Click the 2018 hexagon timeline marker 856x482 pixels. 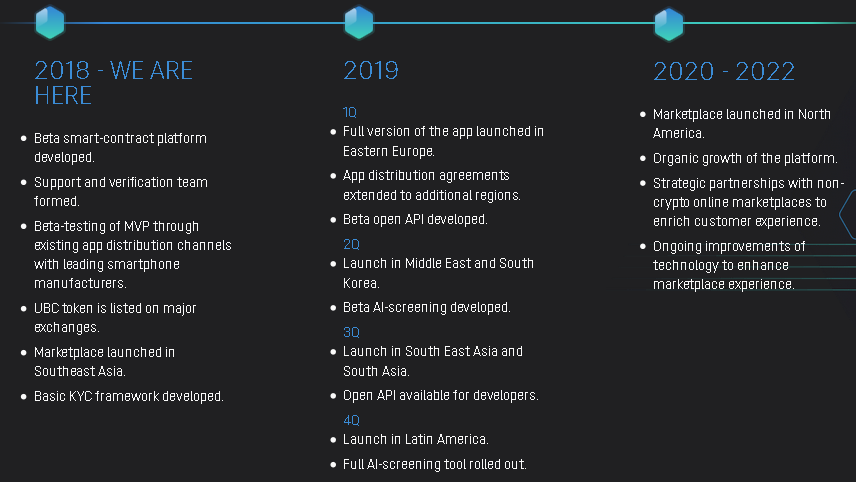50,22
